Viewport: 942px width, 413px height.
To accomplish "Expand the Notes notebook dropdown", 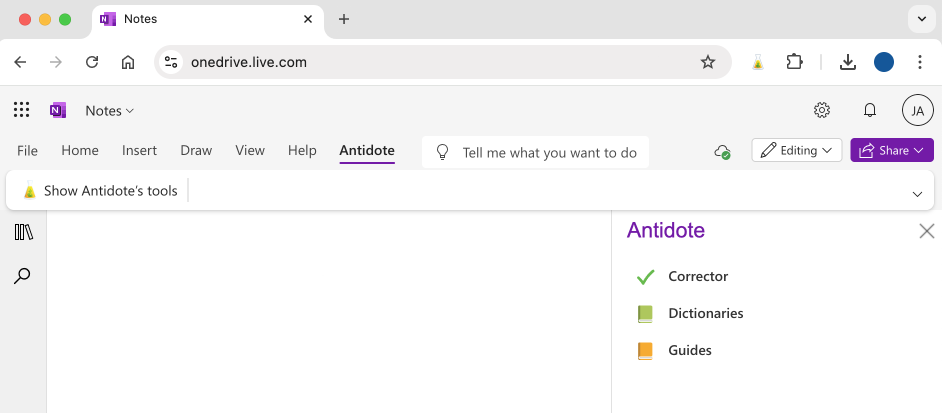I will click(x=109, y=111).
